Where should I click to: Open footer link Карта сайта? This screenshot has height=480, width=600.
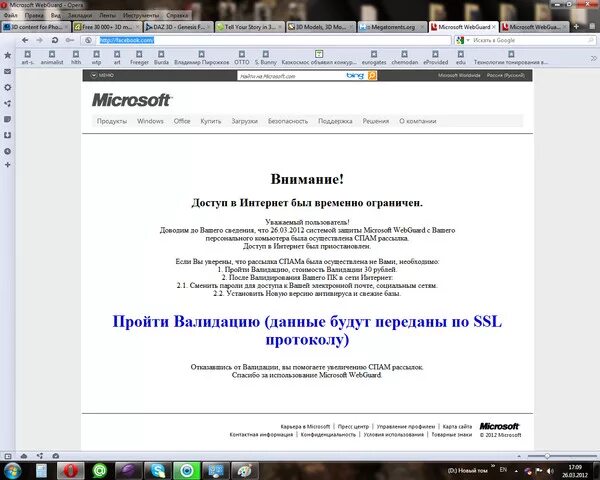pyautogui.click(x=457, y=426)
